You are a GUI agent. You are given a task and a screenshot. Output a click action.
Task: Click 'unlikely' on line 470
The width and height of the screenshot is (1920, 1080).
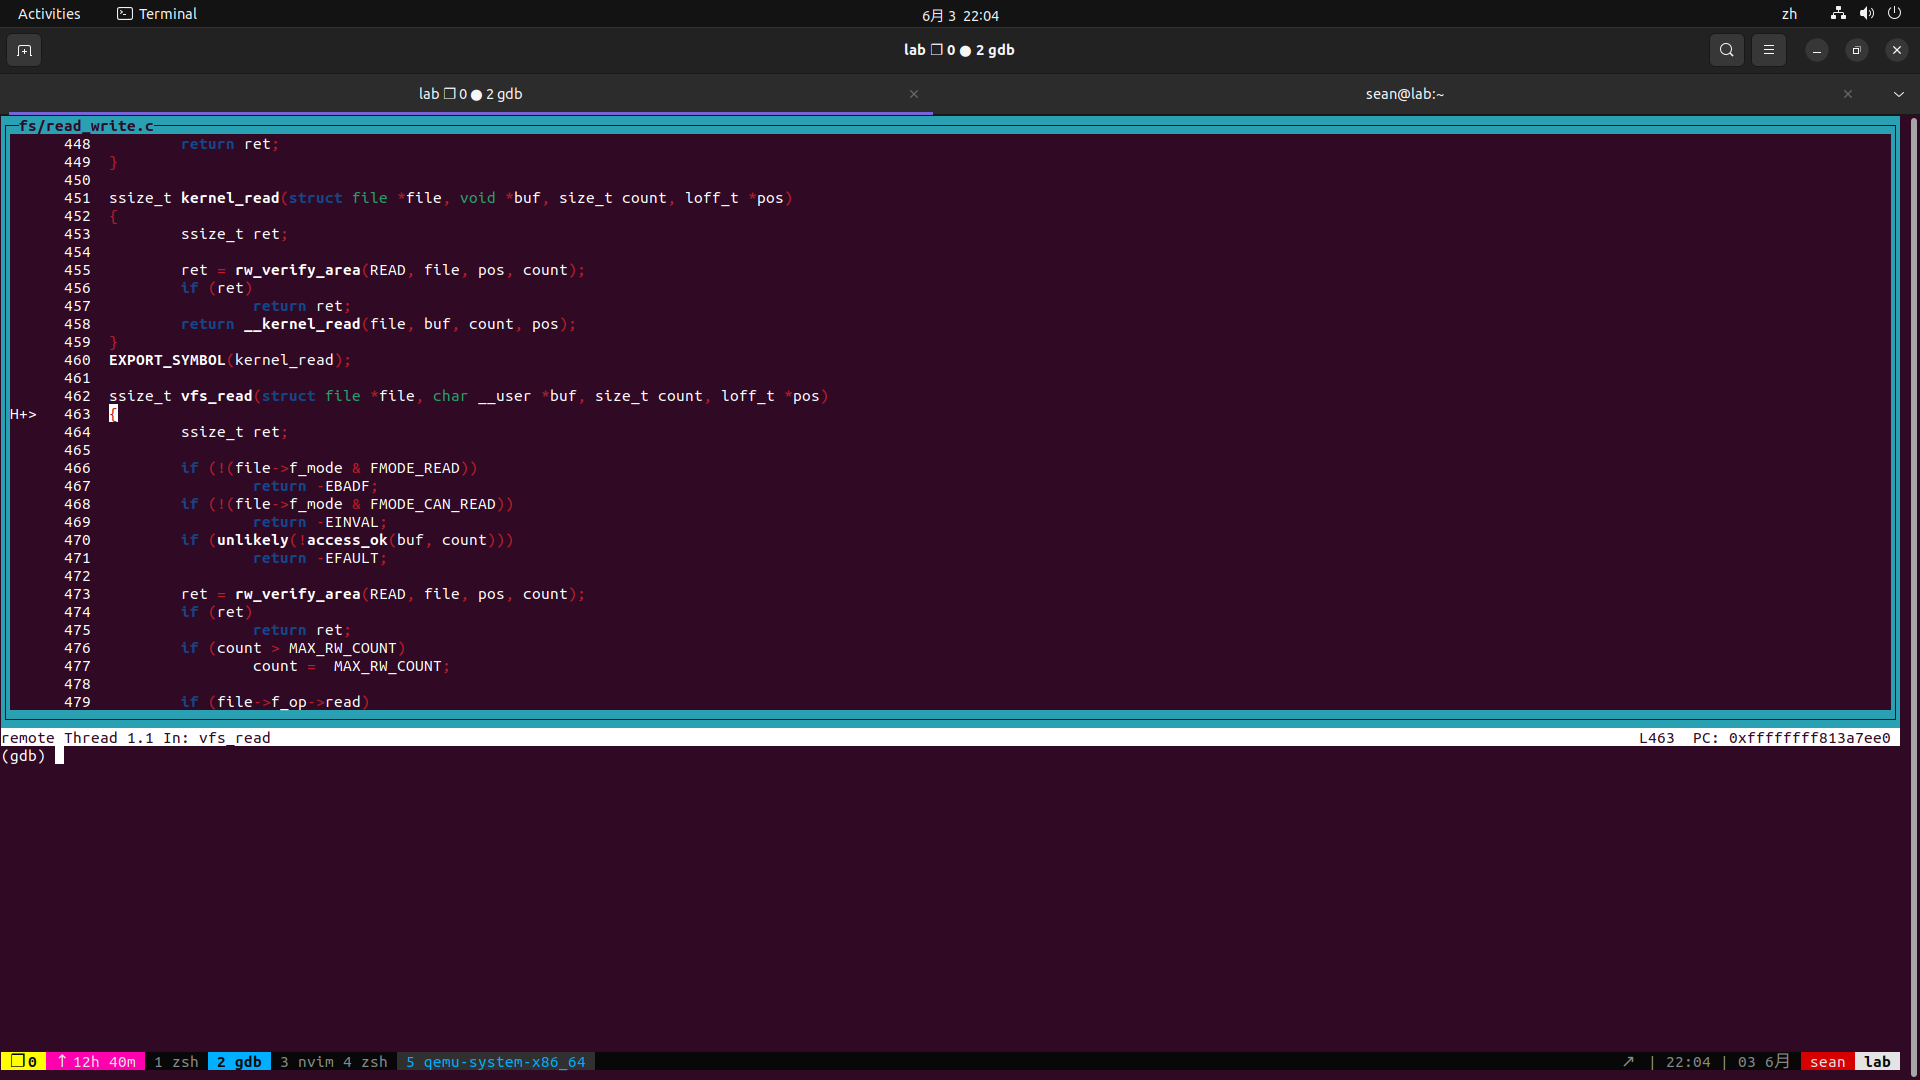click(252, 540)
